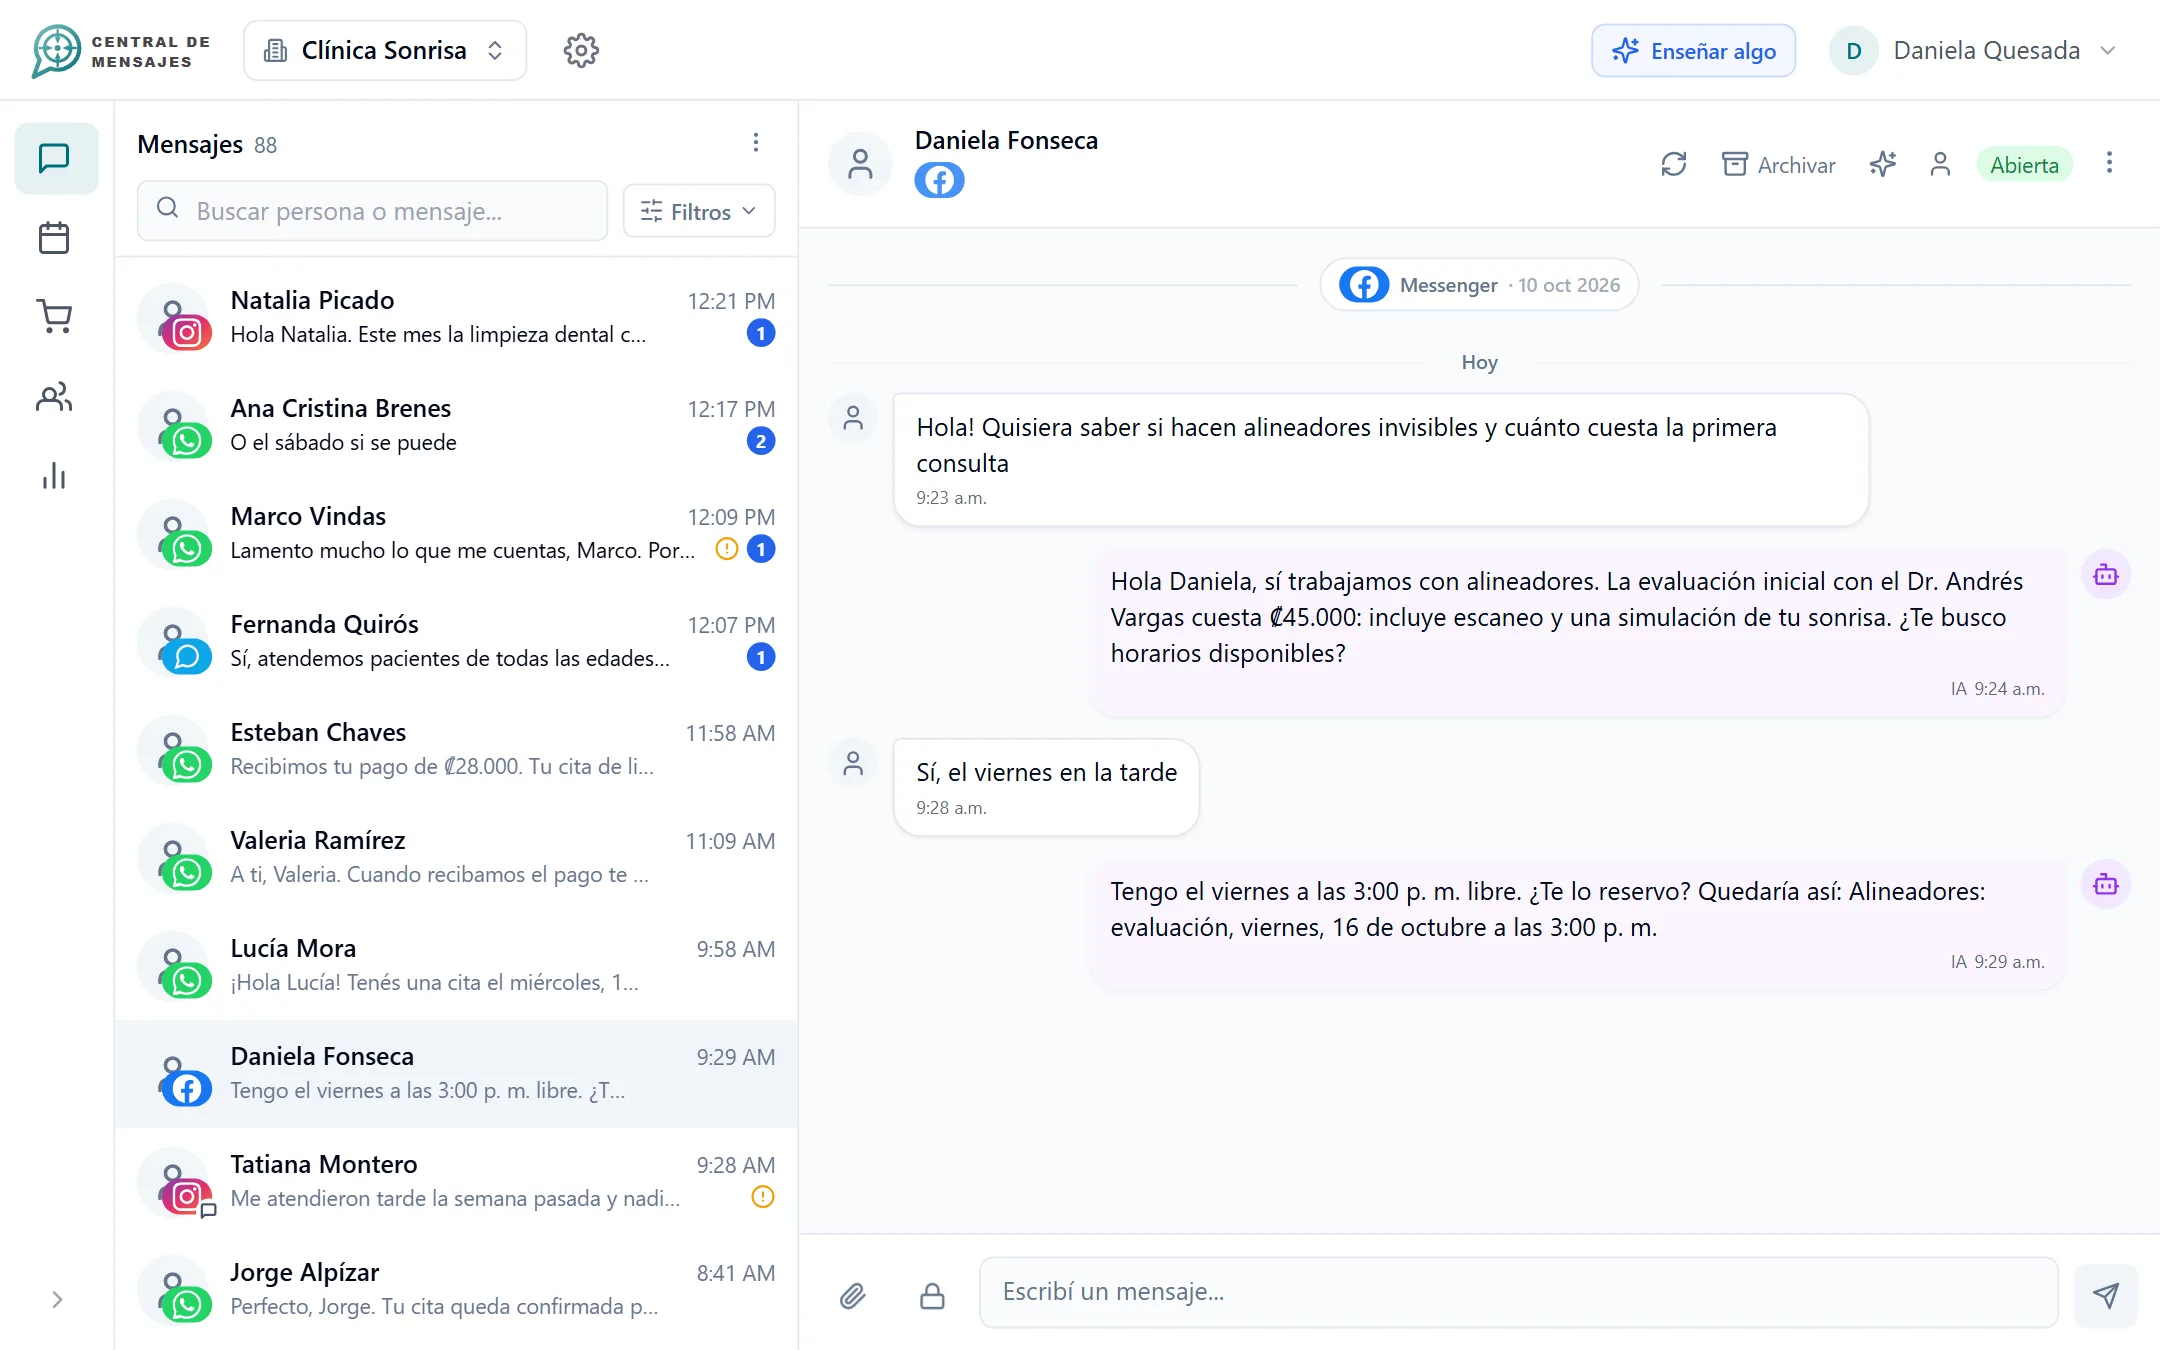Open the Filtros dropdown
This screenshot has height=1350, width=2160.
699,211
